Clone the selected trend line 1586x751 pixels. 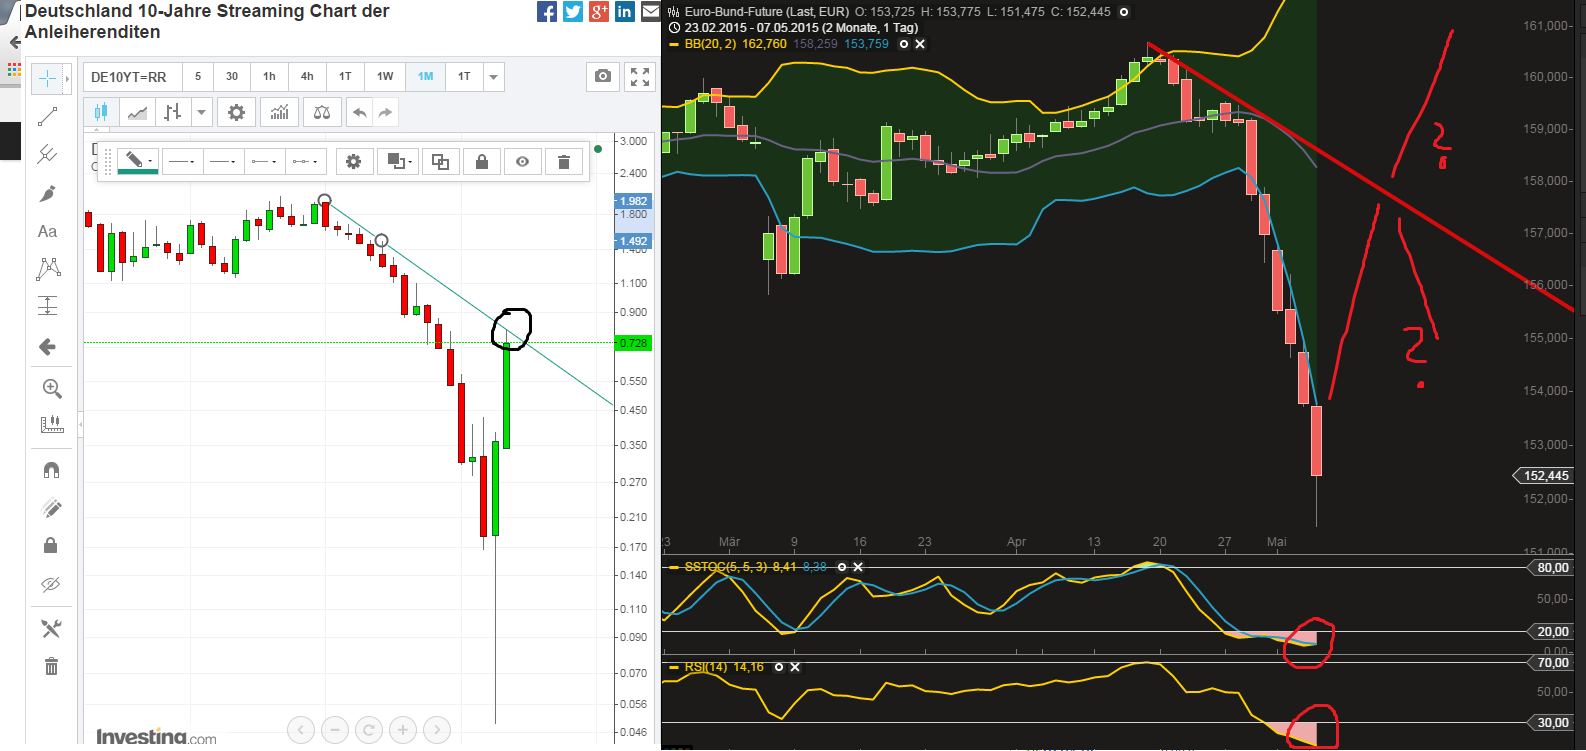point(440,161)
